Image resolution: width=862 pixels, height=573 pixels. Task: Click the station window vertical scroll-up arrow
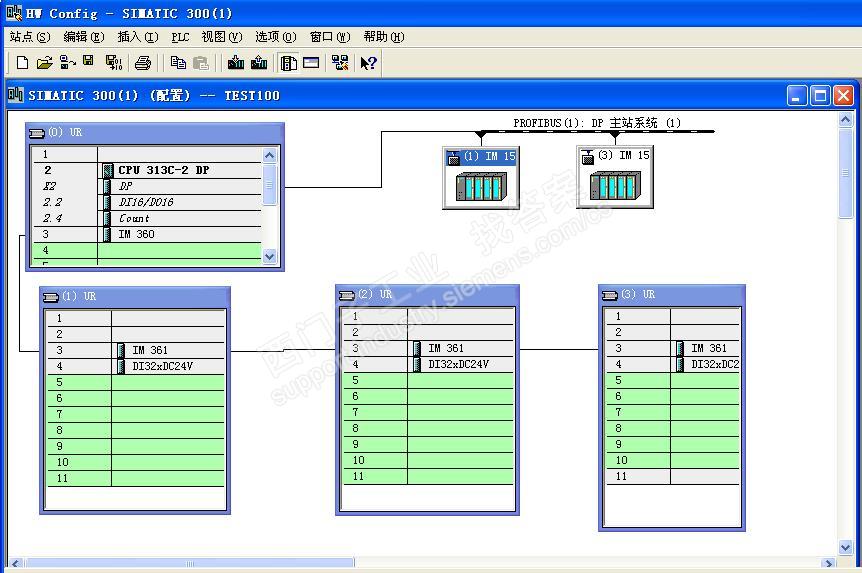click(846, 119)
